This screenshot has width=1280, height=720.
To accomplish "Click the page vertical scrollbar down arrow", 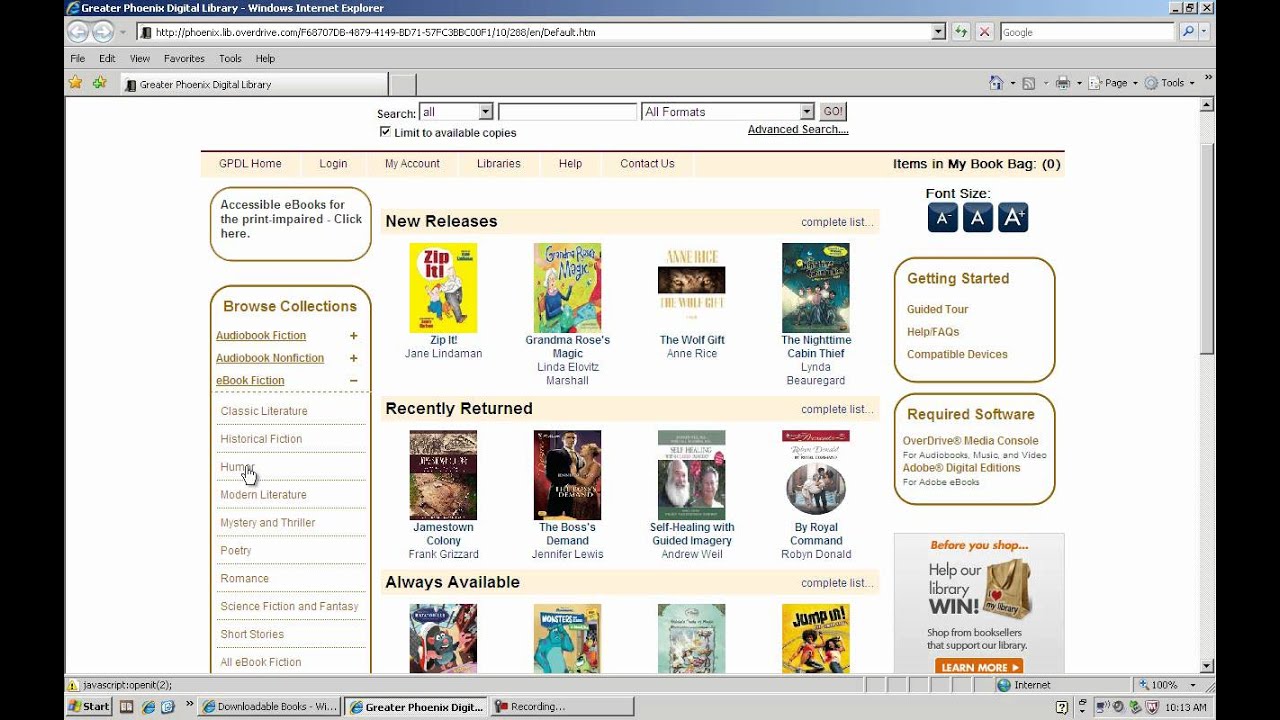I will point(1206,665).
